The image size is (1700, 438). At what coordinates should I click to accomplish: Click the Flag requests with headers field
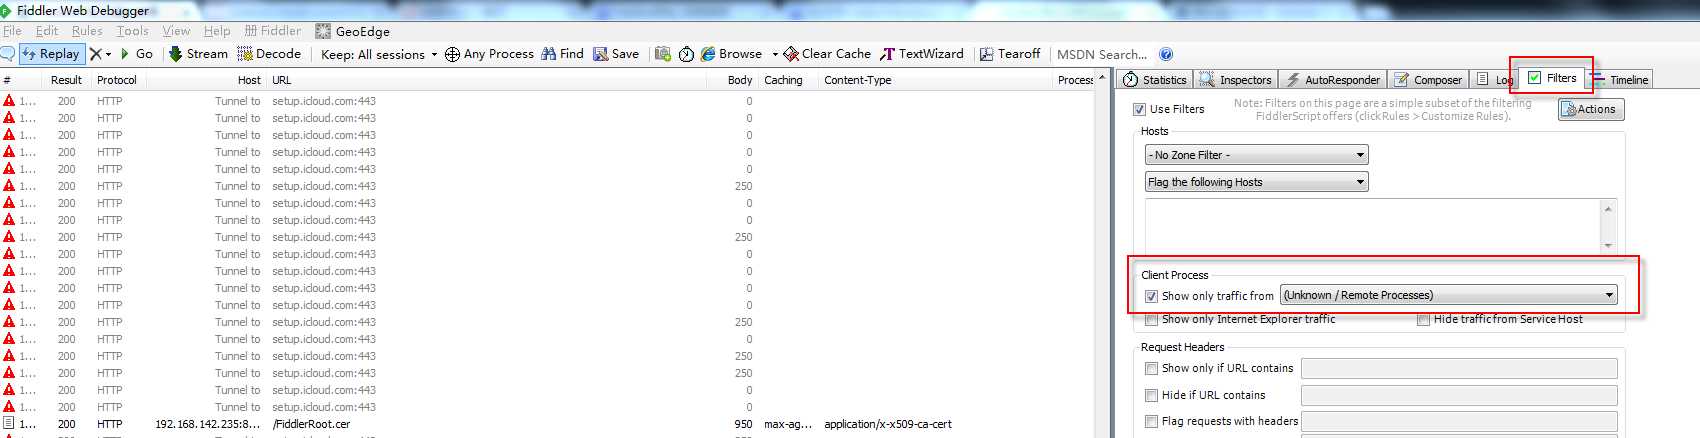[1459, 421]
